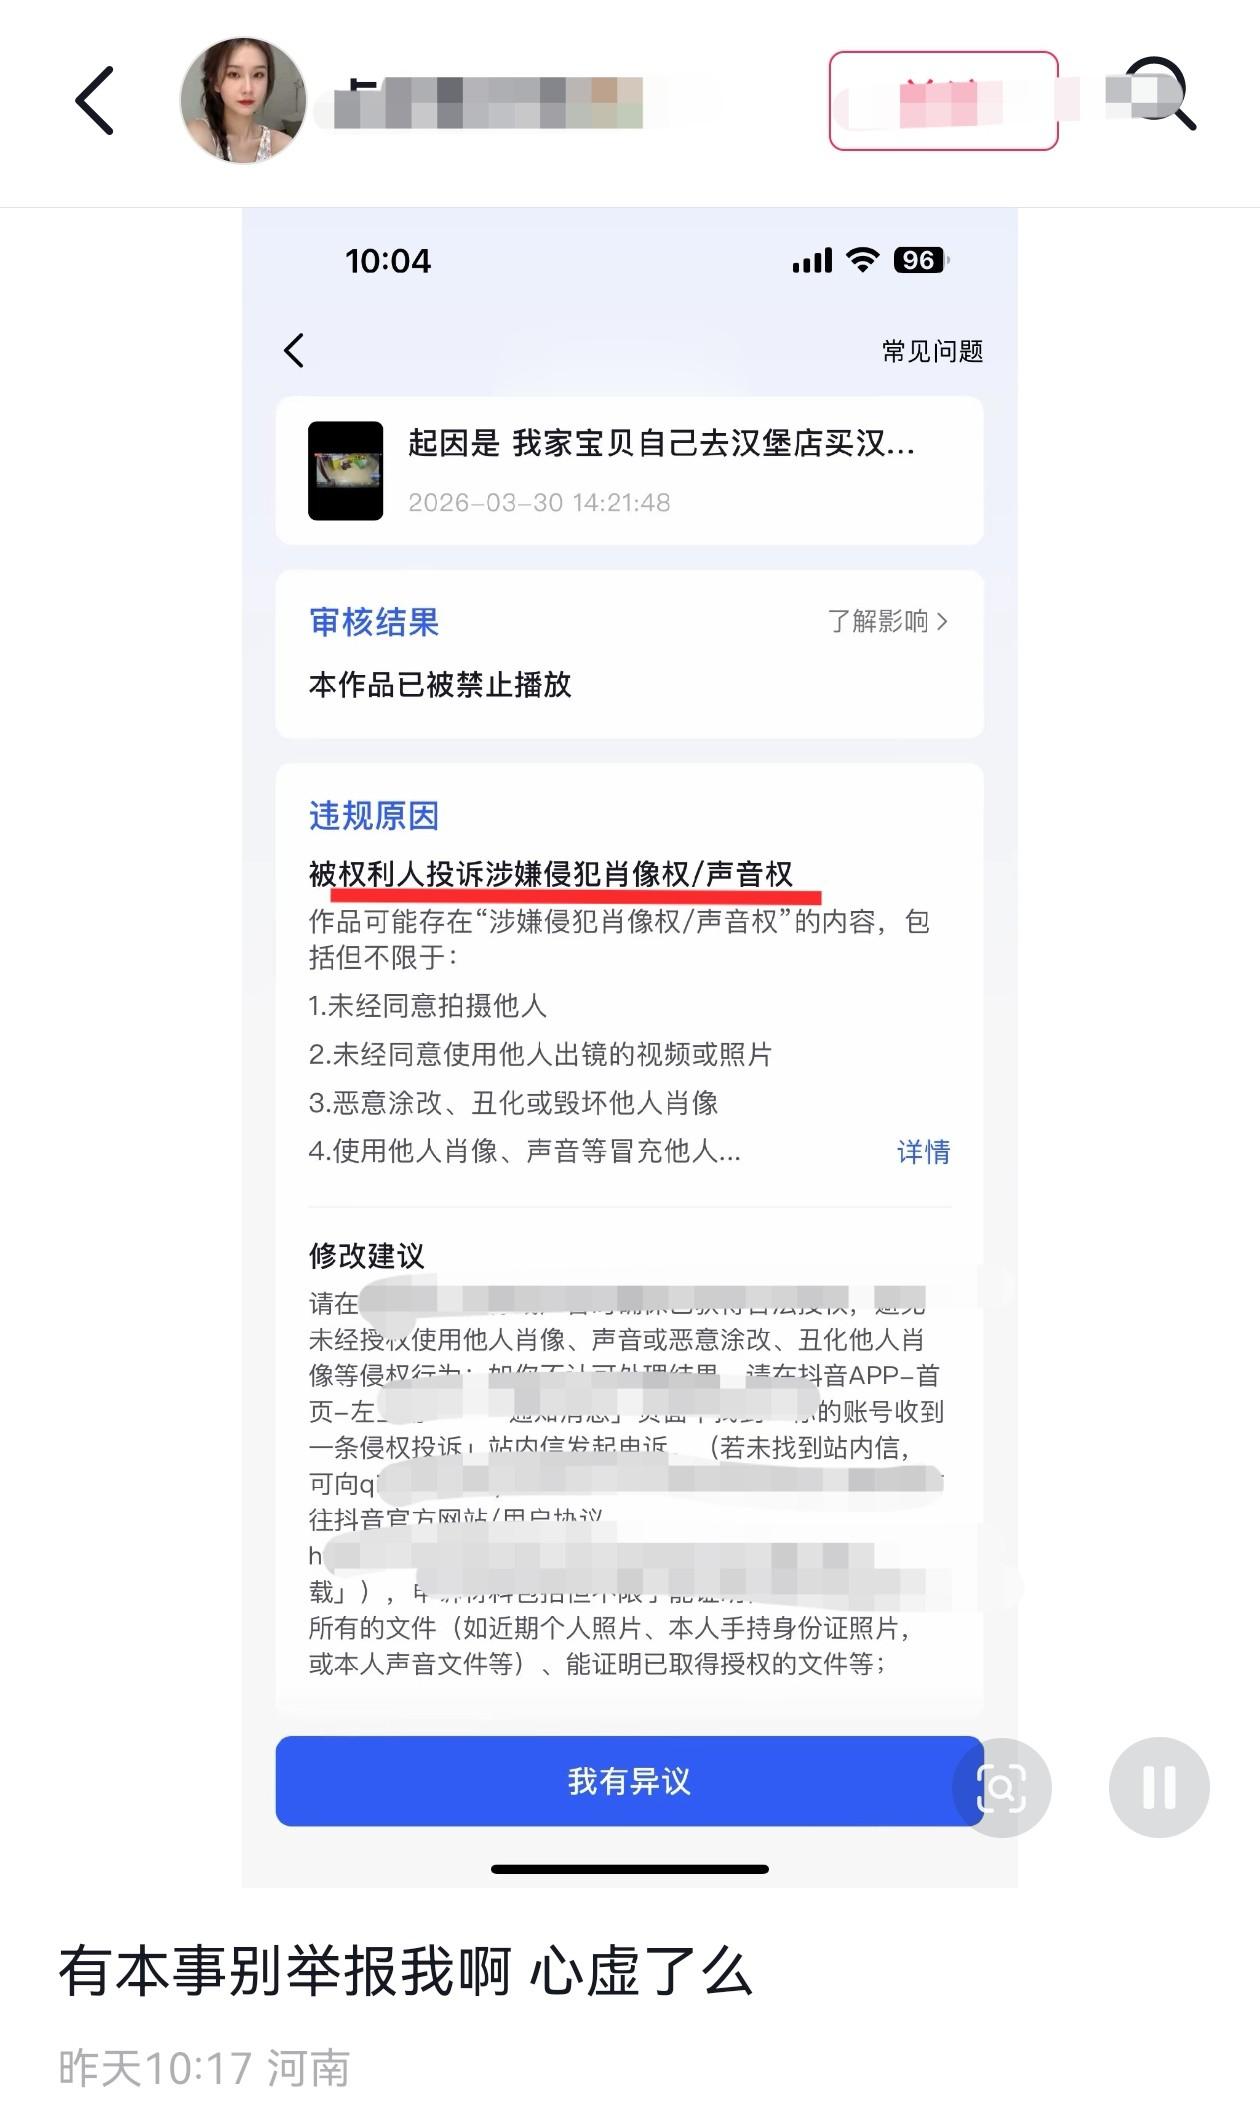The height and width of the screenshot is (2116, 1260).
Task: Open the banned video thumbnail
Action: pos(345,471)
